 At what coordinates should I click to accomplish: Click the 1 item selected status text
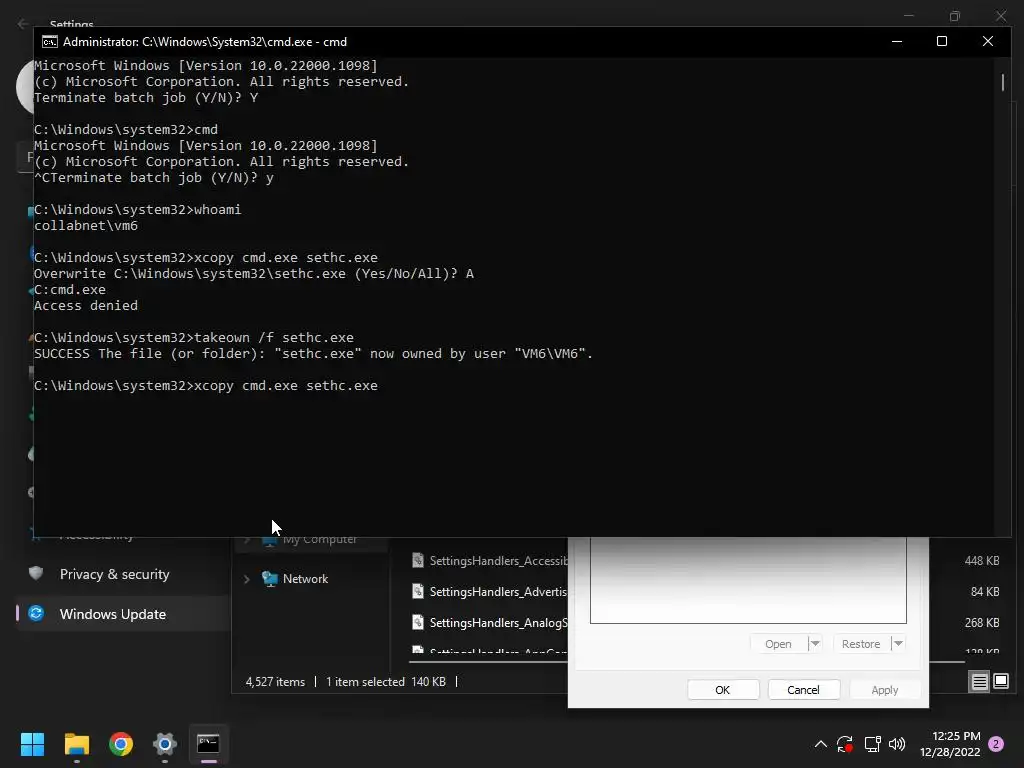pyautogui.click(x=365, y=682)
